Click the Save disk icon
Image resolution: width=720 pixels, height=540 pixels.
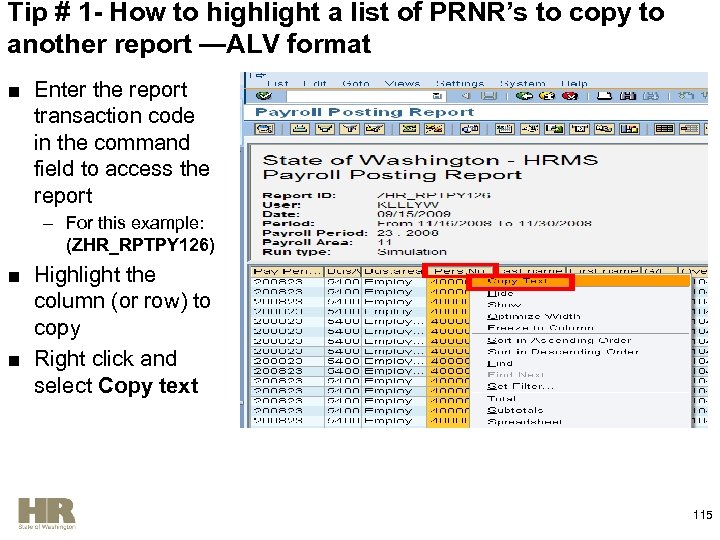point(489,96)
